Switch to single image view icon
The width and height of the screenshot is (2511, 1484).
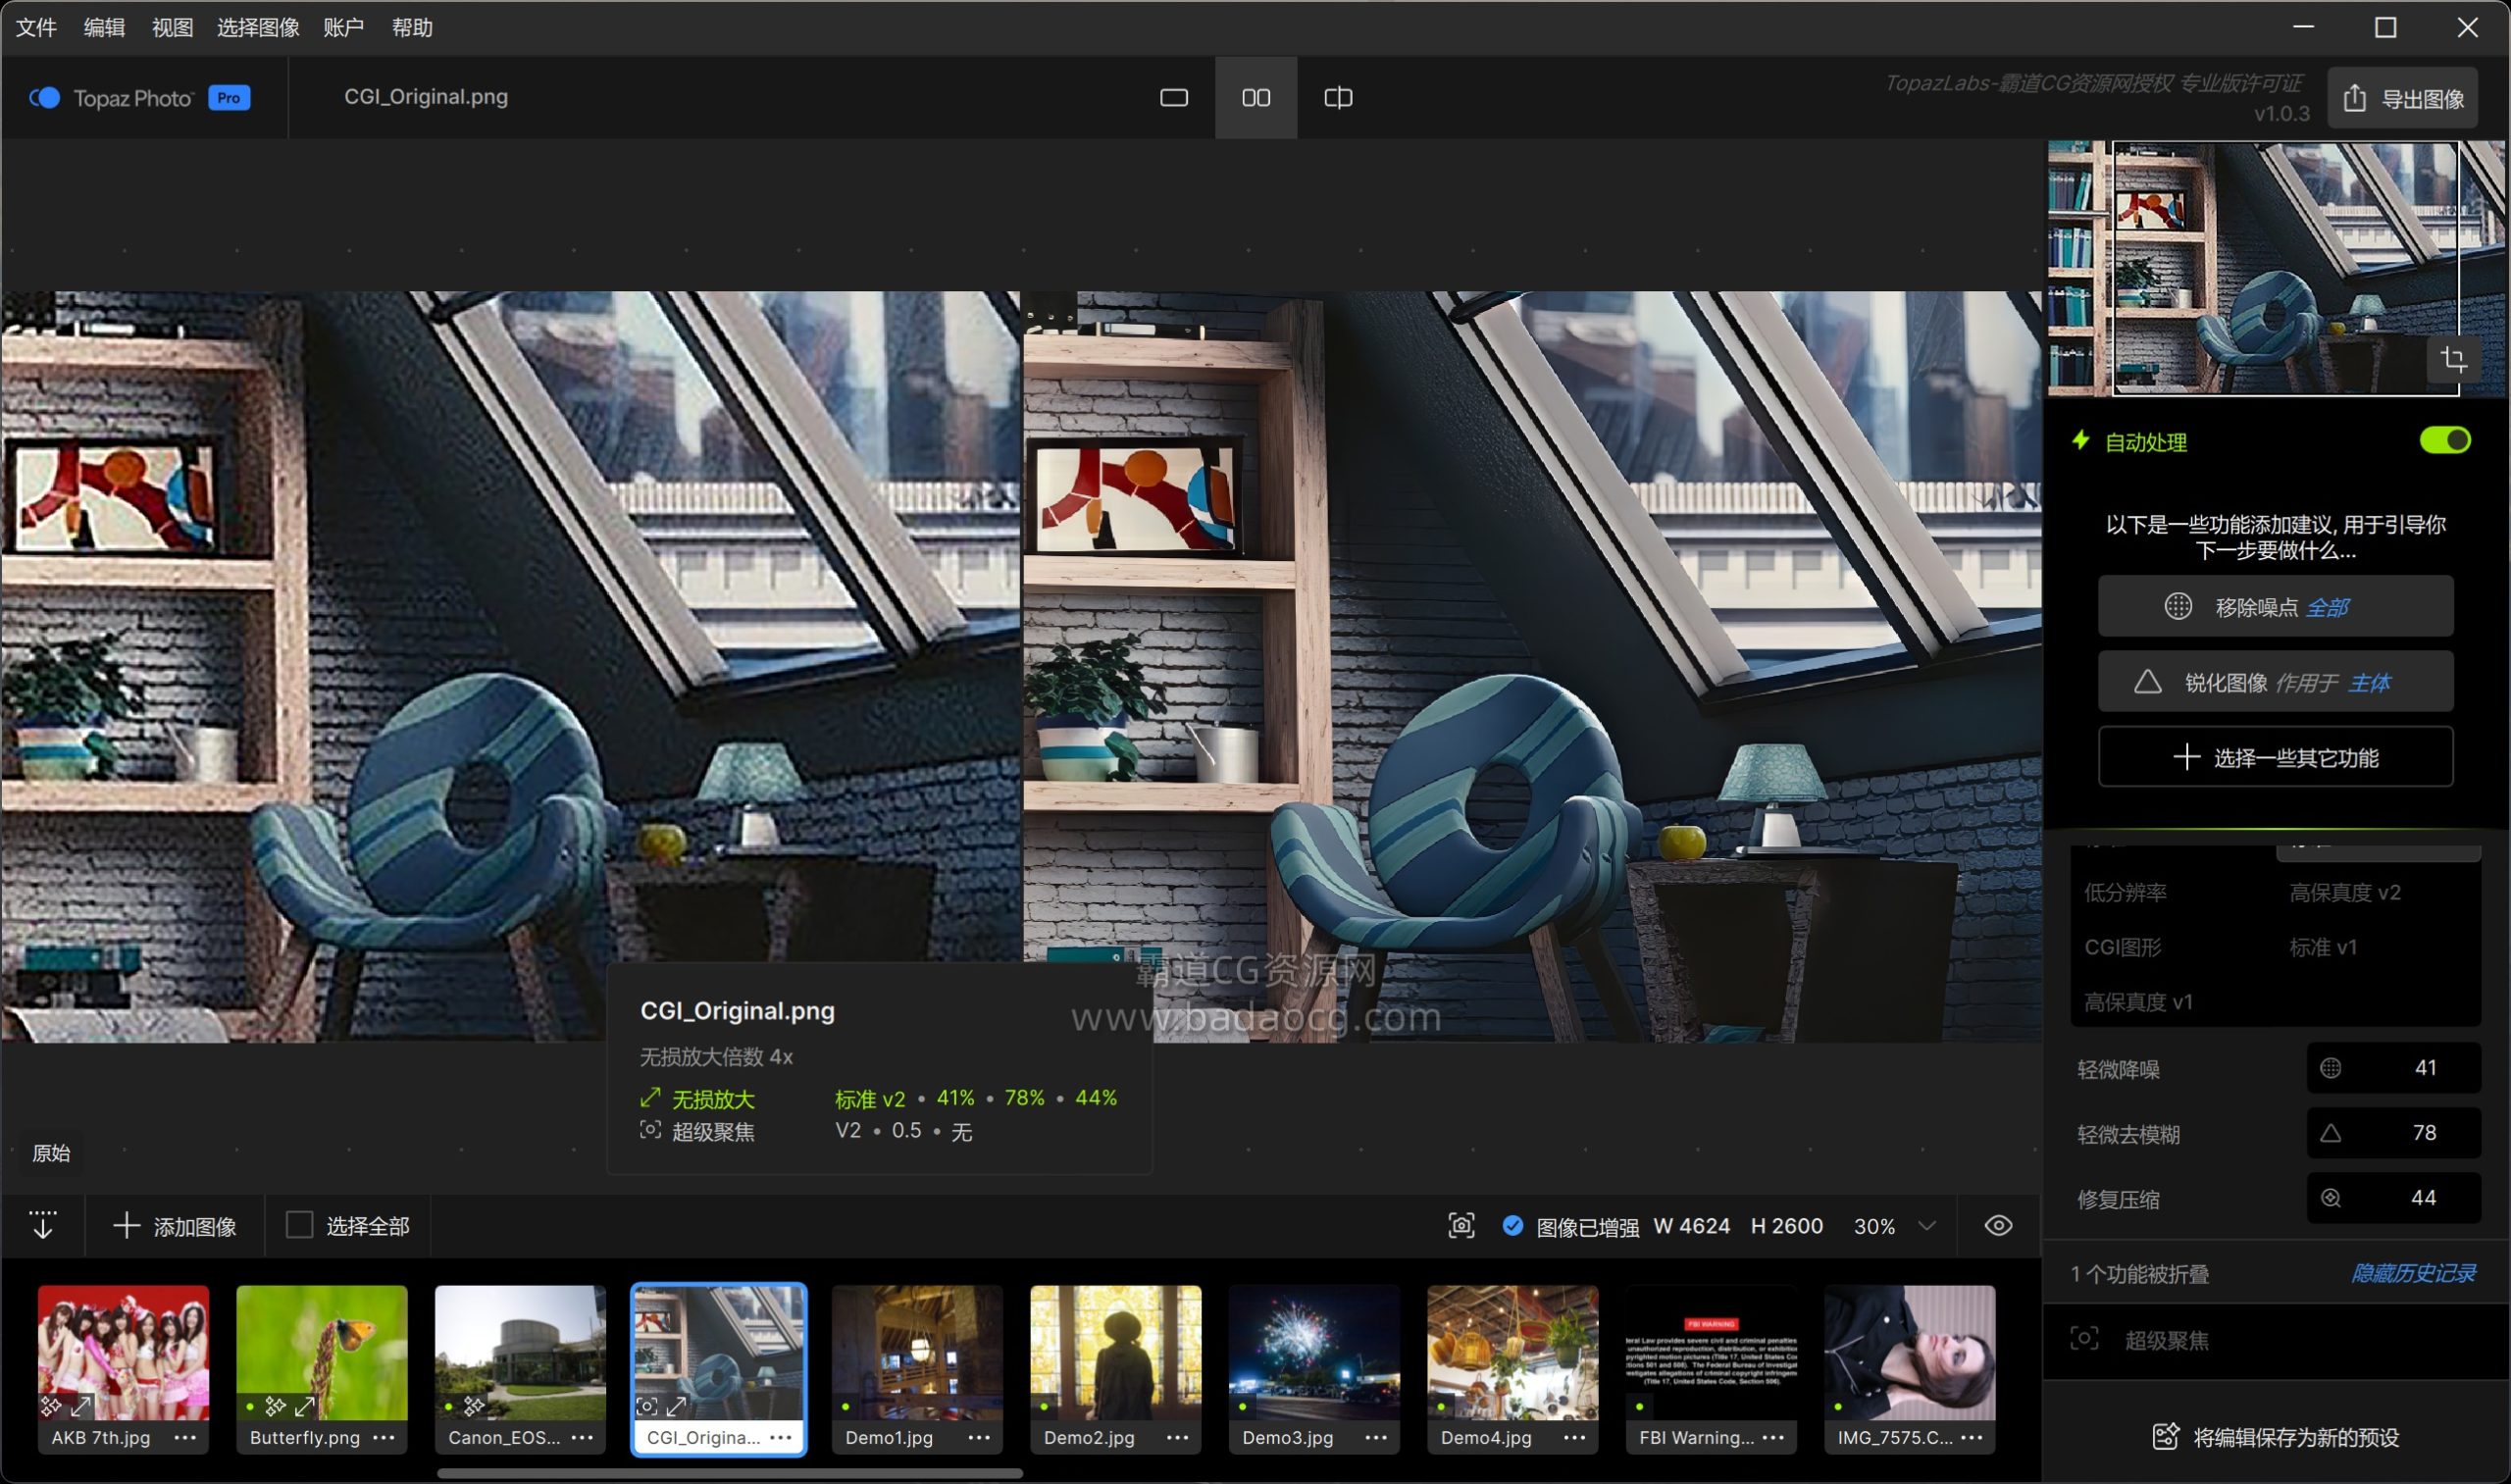[1173, 98]
